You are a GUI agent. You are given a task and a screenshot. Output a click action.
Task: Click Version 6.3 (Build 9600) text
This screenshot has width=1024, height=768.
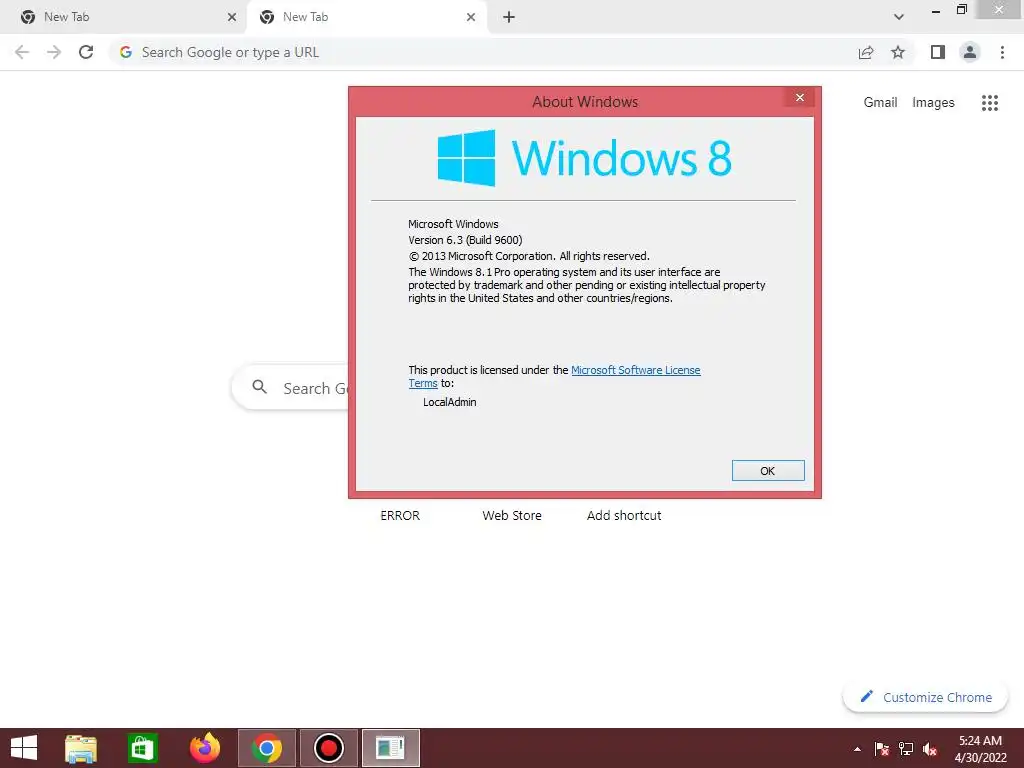465,240
